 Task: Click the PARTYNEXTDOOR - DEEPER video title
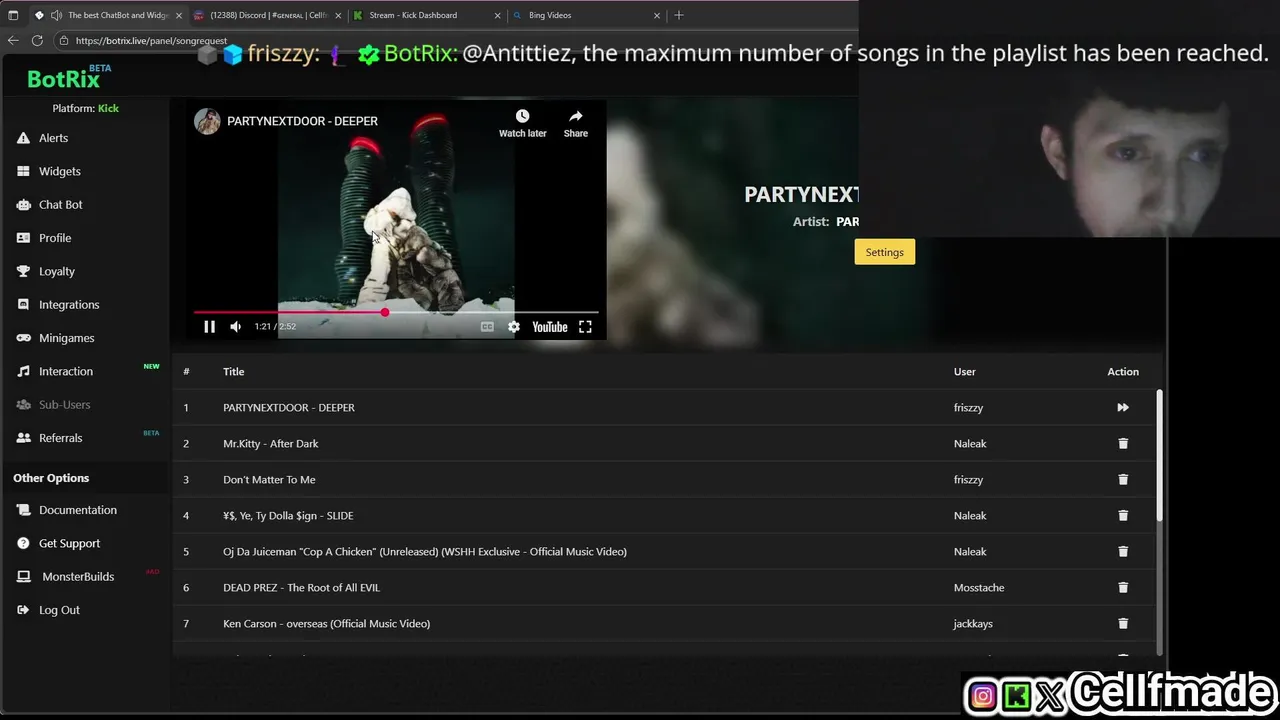click(302, 121)
